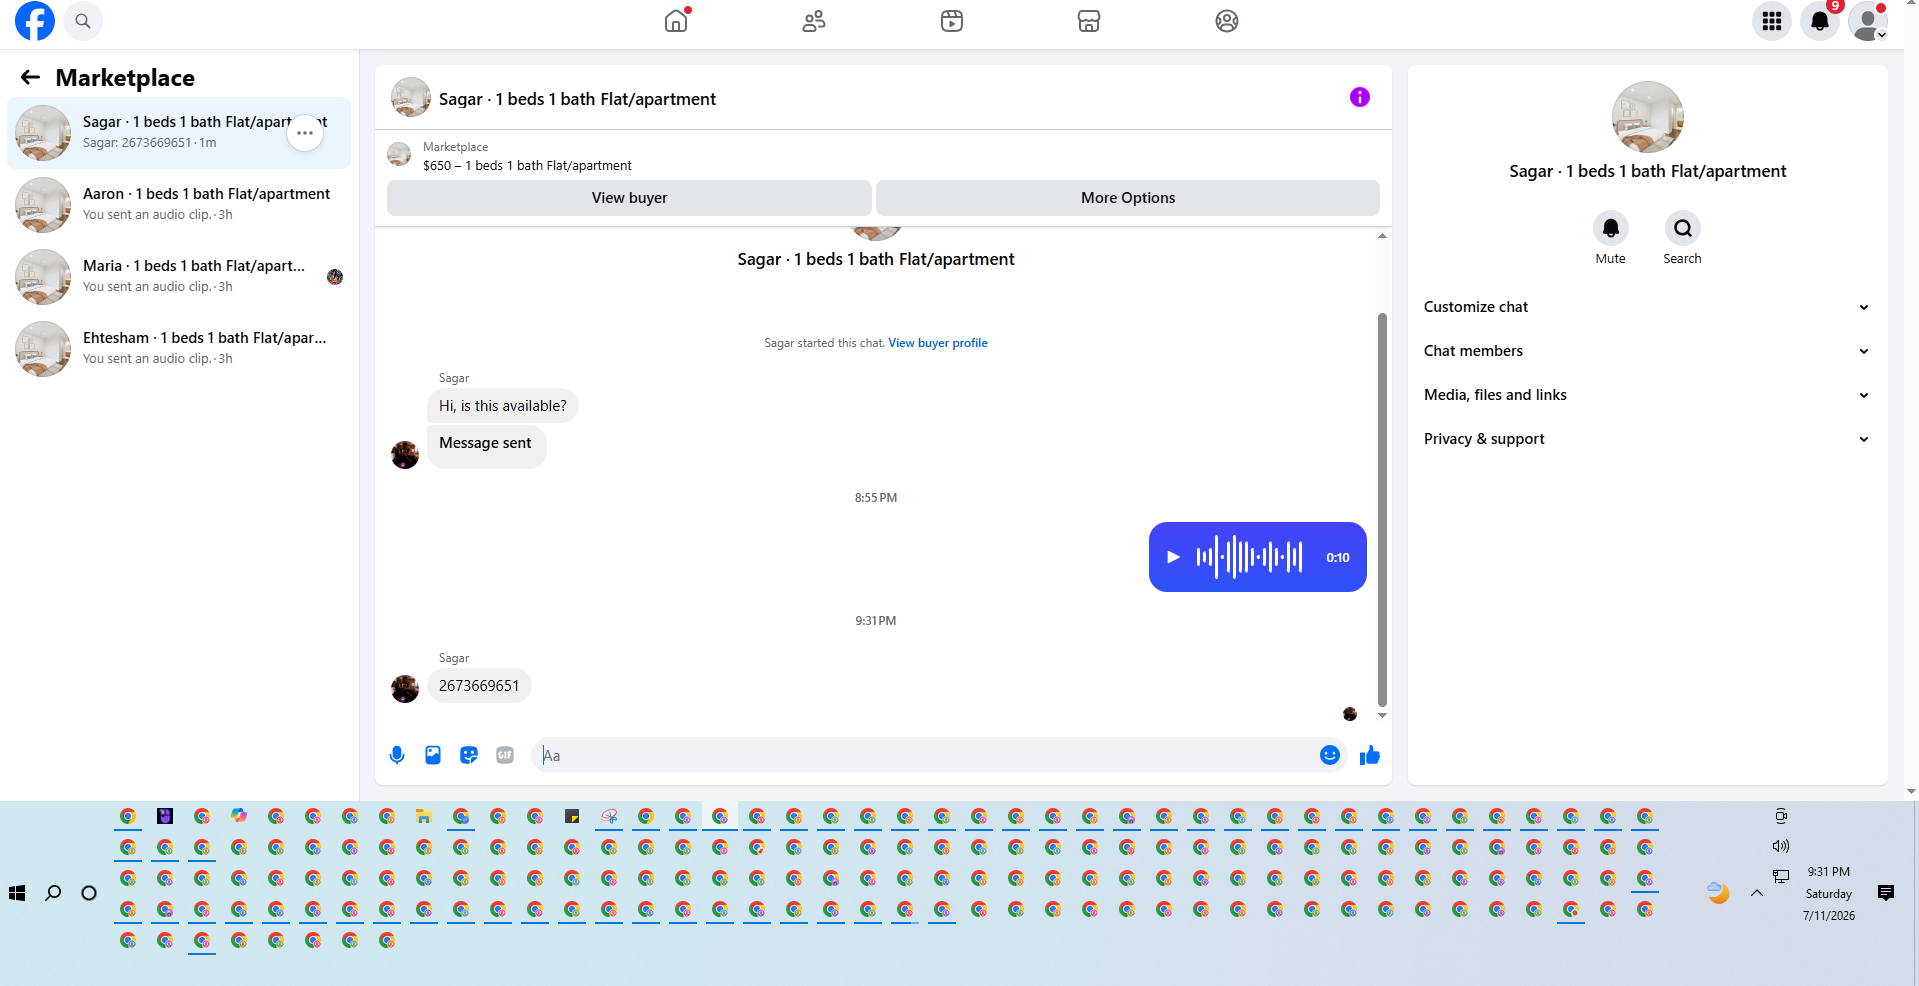Open the Reels video tab

point(952,21)
